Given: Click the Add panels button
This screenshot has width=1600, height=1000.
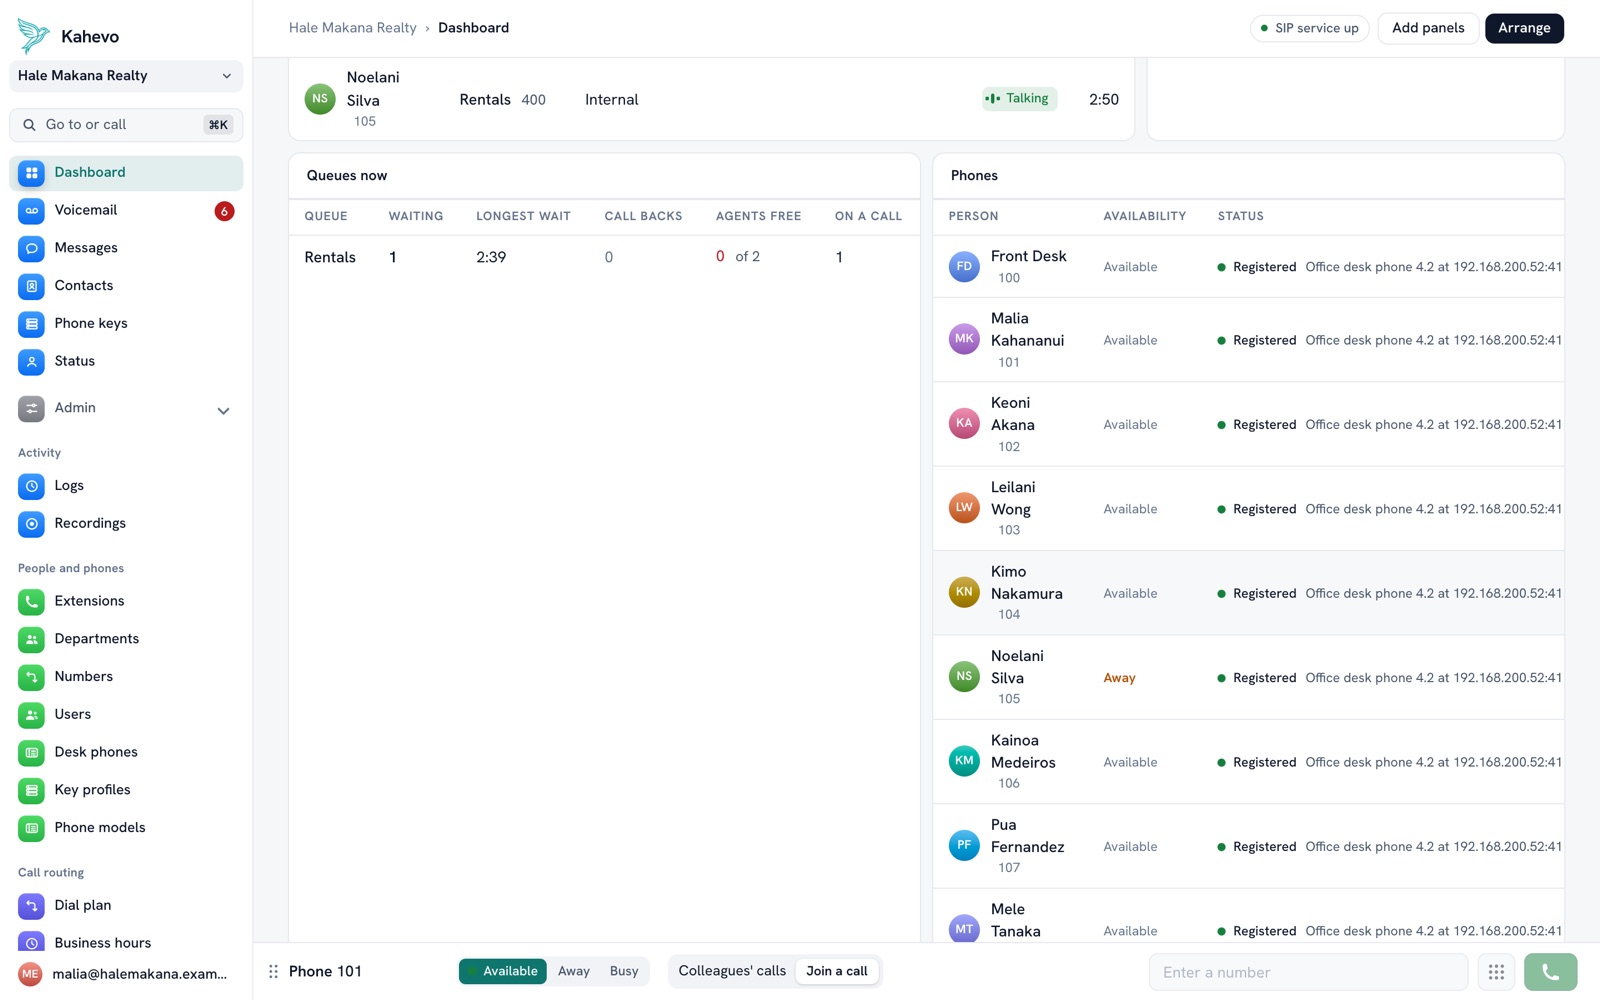Looking at the screenshot, I should tap(1428, 28).
